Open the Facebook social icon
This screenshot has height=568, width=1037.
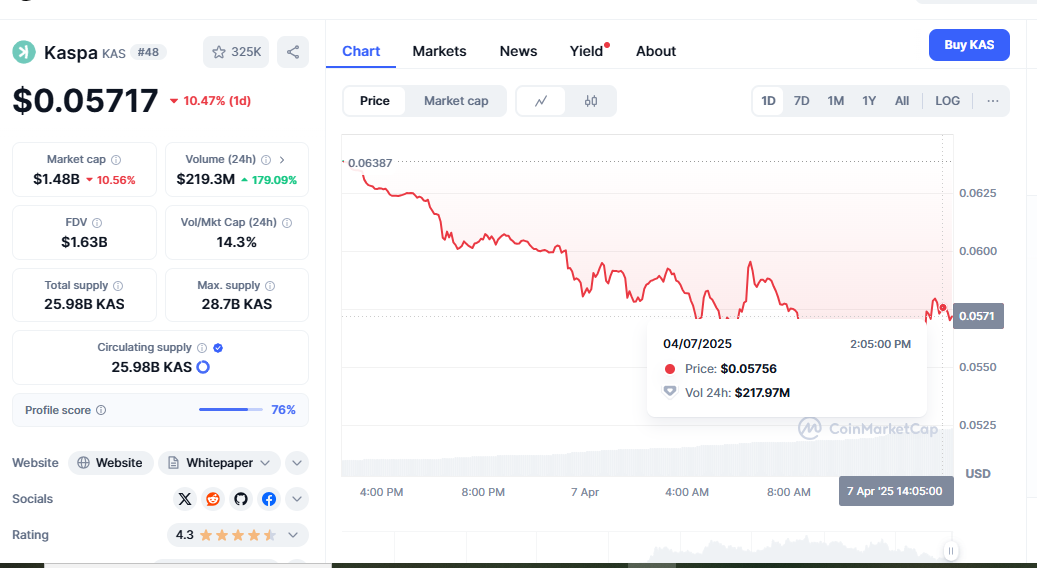[269, 499]
